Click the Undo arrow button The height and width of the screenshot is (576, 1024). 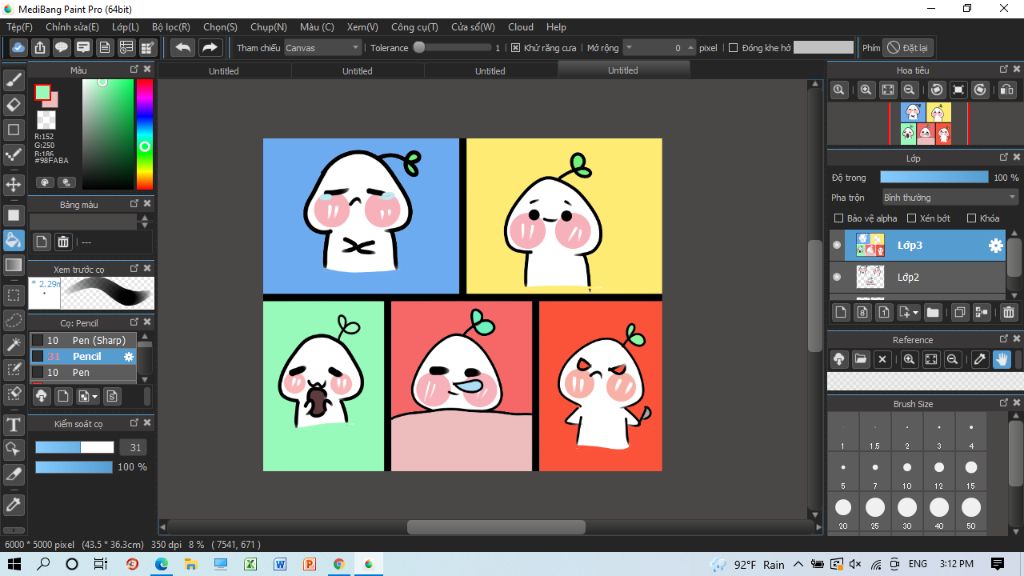click(x=183, y=48)
